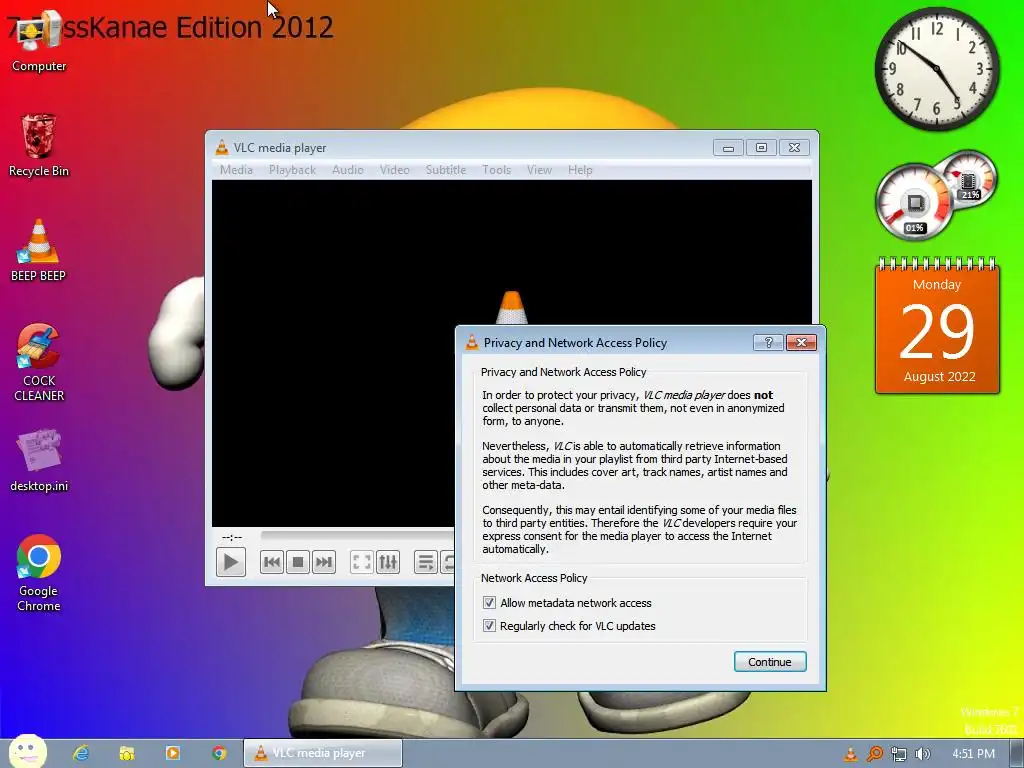
Task: Select the desktop.ini file icon
Action: pyautogui.click(x=39, y=460)
